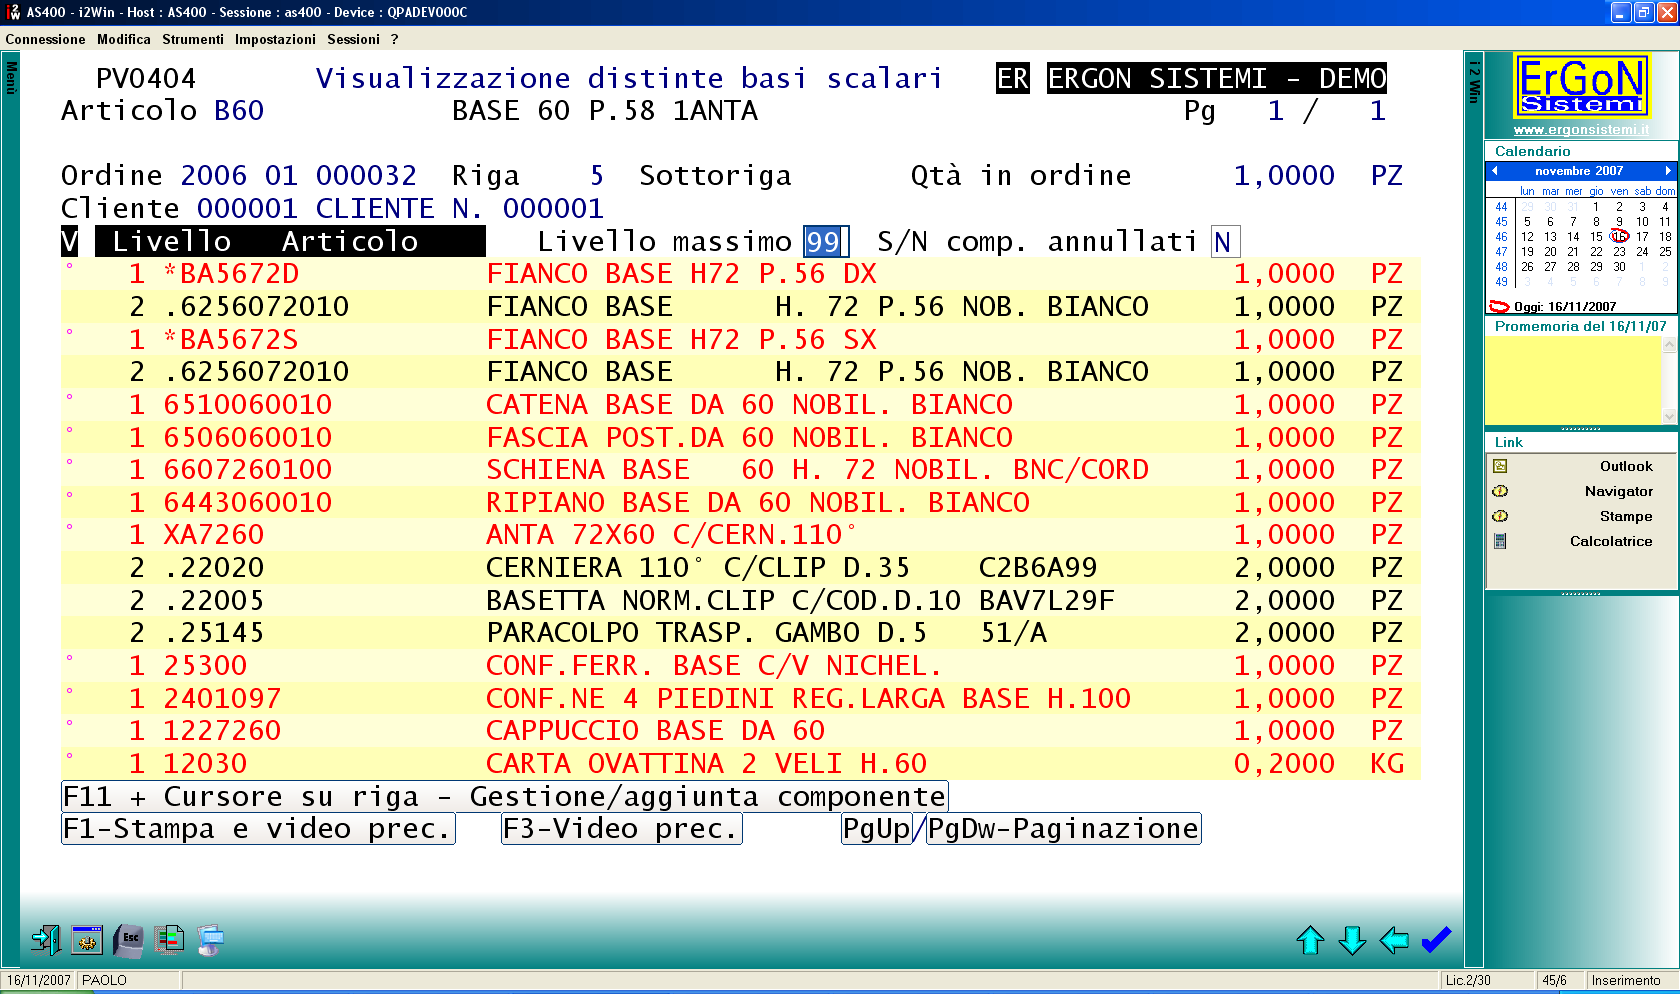Screen dimensions: 1680x994
Task: Select row 6510060010 CATENA BASE
Action: click(741, 404)
